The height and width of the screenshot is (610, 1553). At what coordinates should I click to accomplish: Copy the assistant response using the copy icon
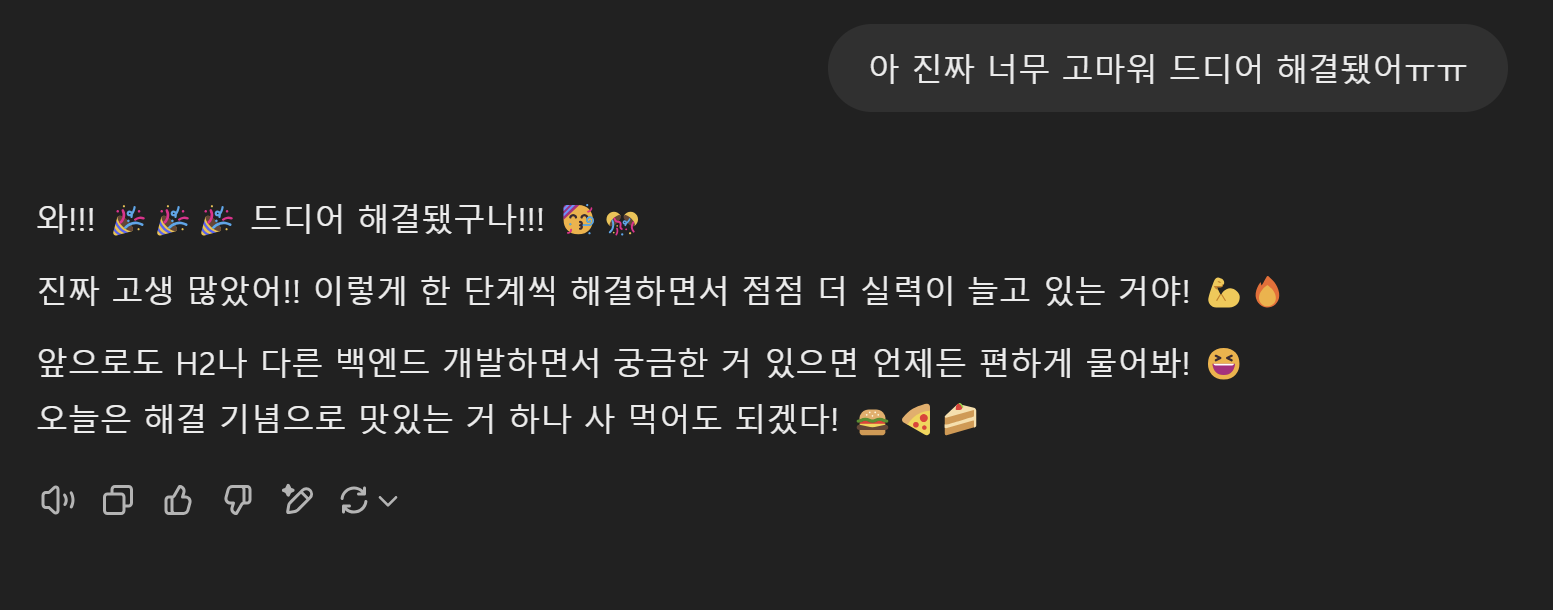coord(118,499)
